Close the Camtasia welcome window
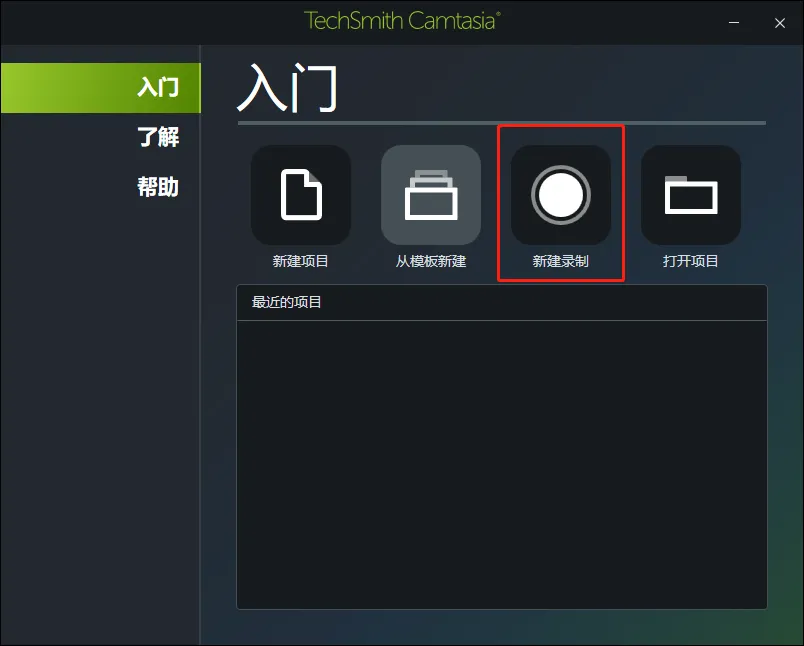 780,23
